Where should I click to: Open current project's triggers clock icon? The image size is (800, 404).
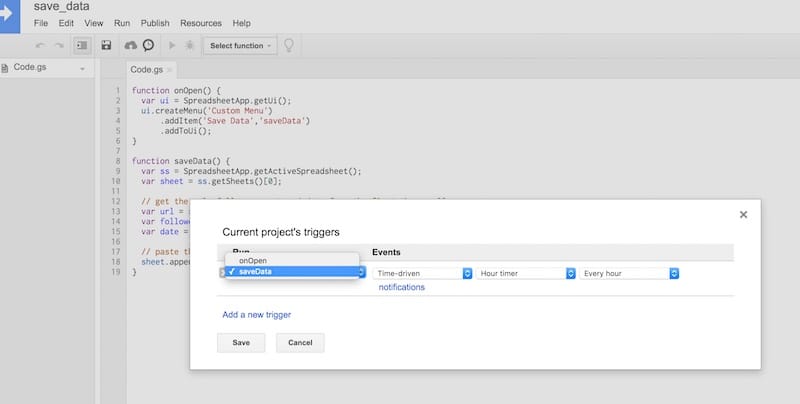148,45
